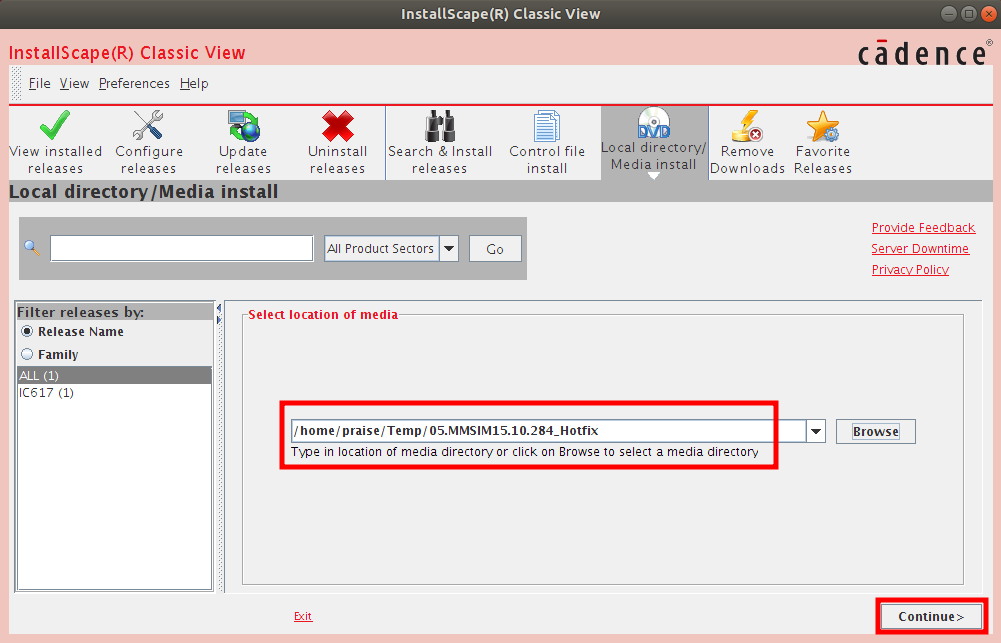The width and height of the screenshot is (1001, 643).
Task: Click the release search text field
Action: (x=181, y=248)
